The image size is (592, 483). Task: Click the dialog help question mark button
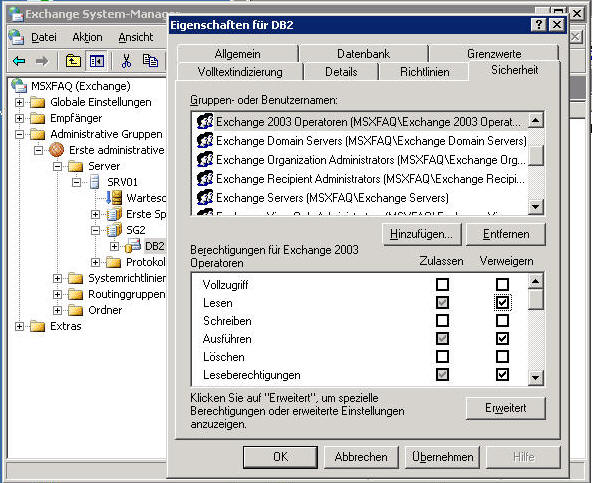point(539,25)
